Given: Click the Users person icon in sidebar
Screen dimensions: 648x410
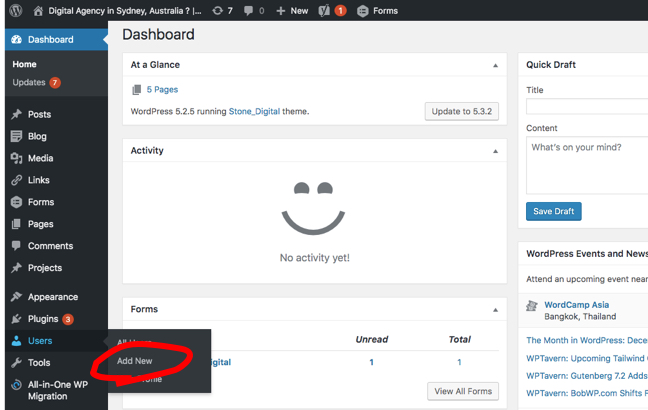Looking at the screenshot, I should pos(16,341).
